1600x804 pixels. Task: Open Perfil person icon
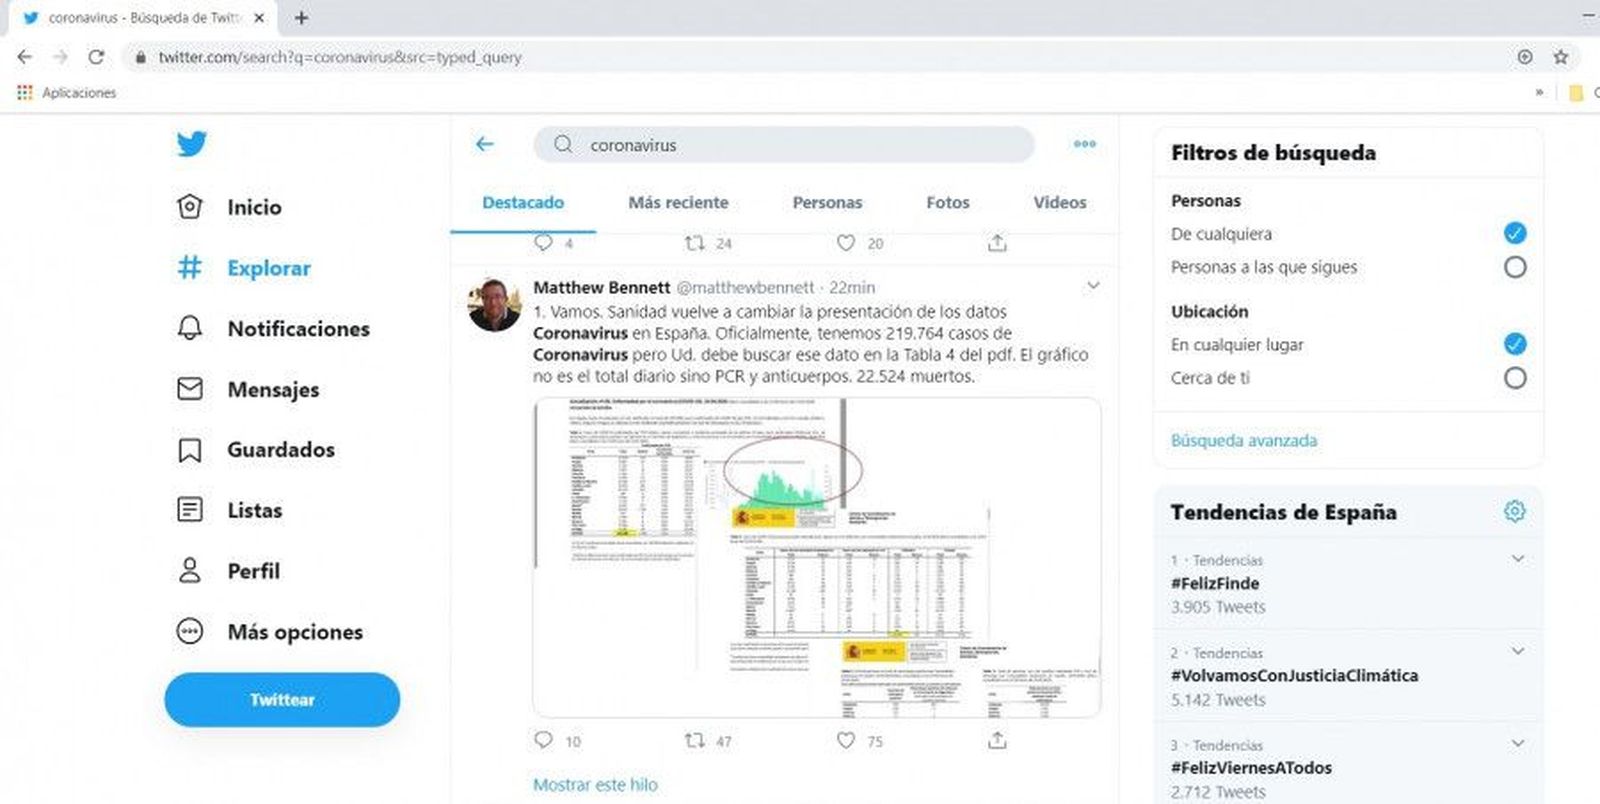(189, 571)
